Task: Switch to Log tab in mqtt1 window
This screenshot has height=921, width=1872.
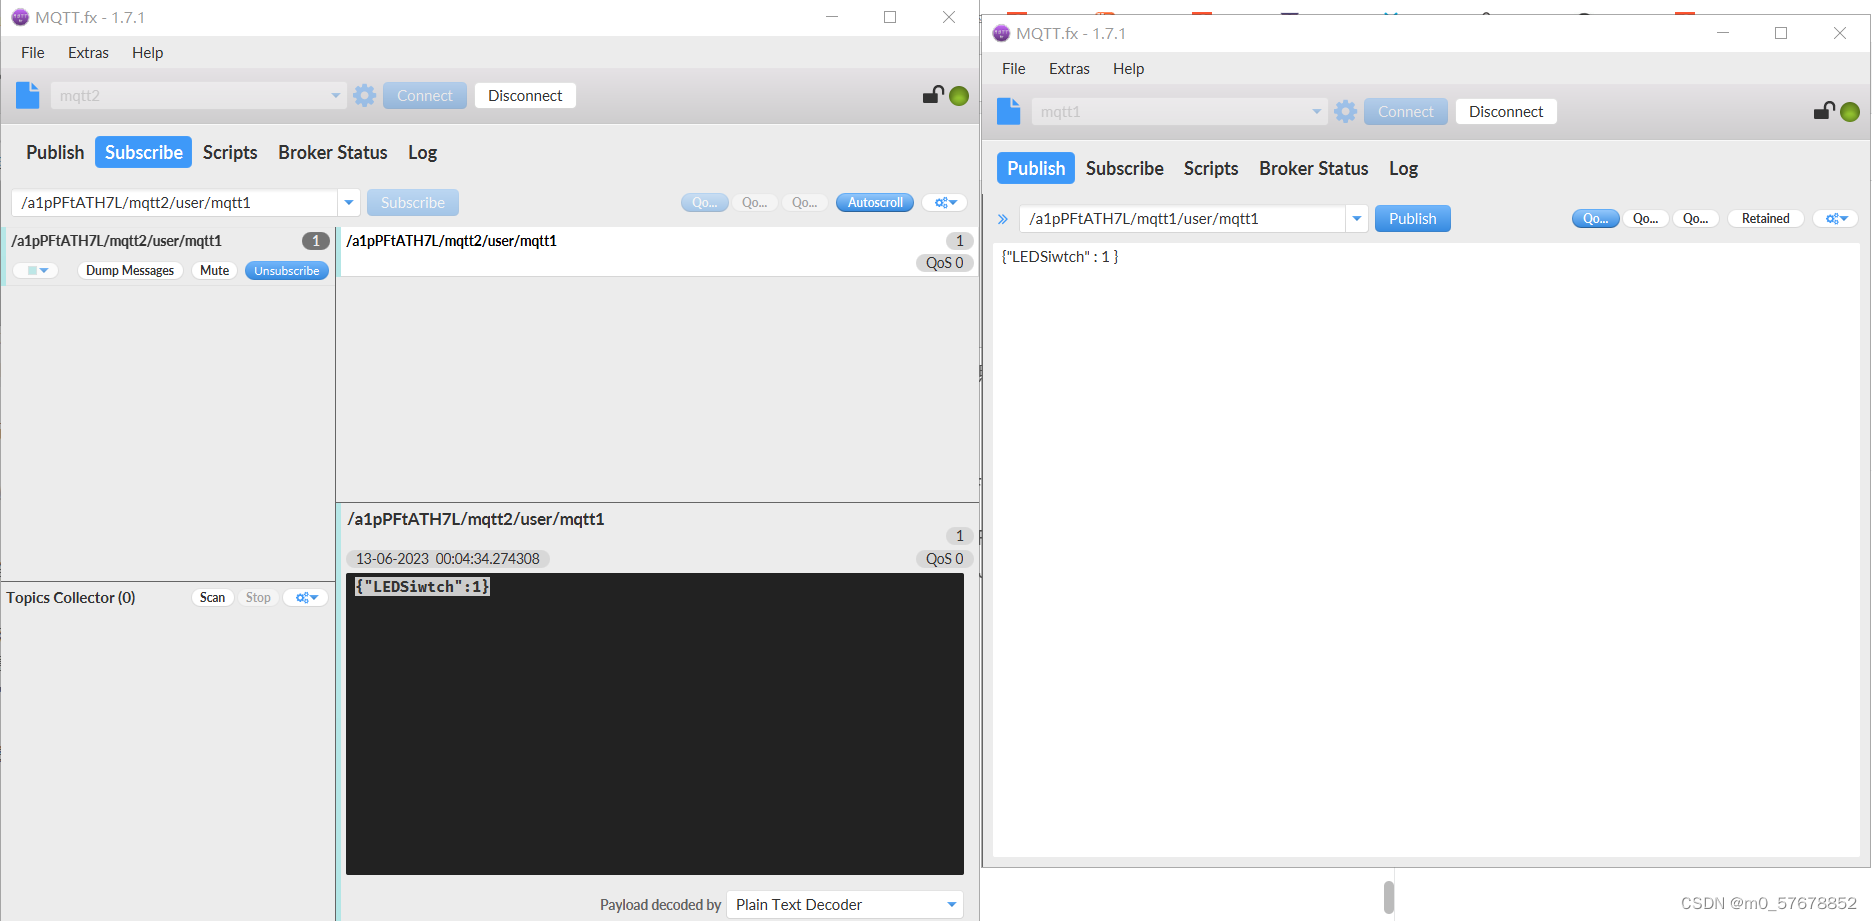Action: click(x=1403, y=169)
